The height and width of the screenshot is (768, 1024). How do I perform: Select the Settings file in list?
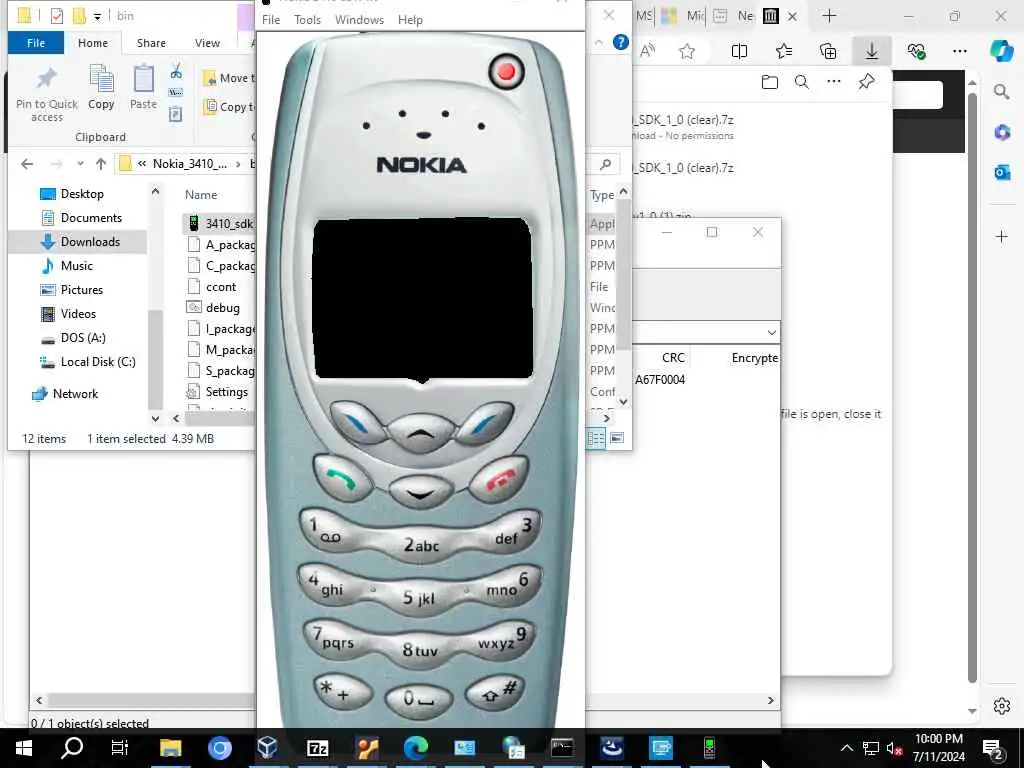[x=226, y=392]
